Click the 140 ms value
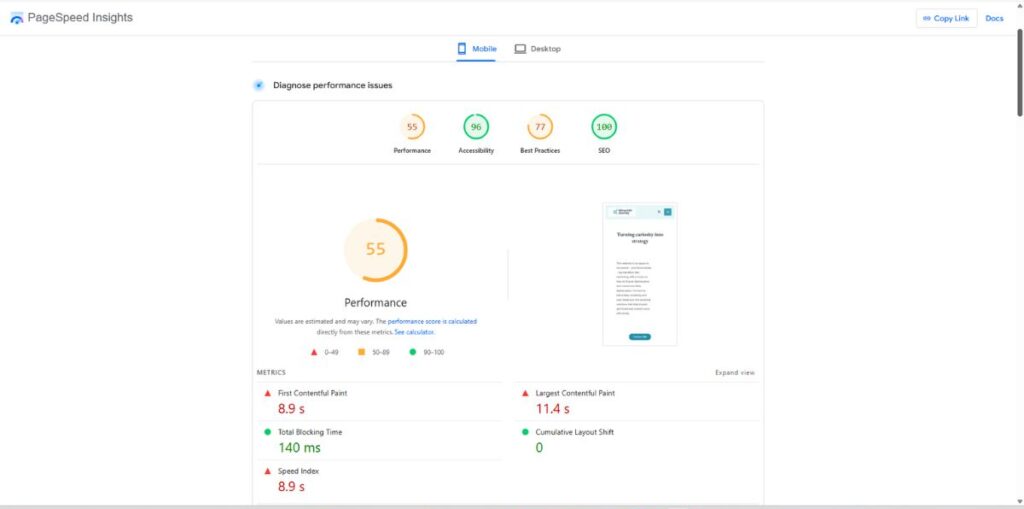 point(300,448)
